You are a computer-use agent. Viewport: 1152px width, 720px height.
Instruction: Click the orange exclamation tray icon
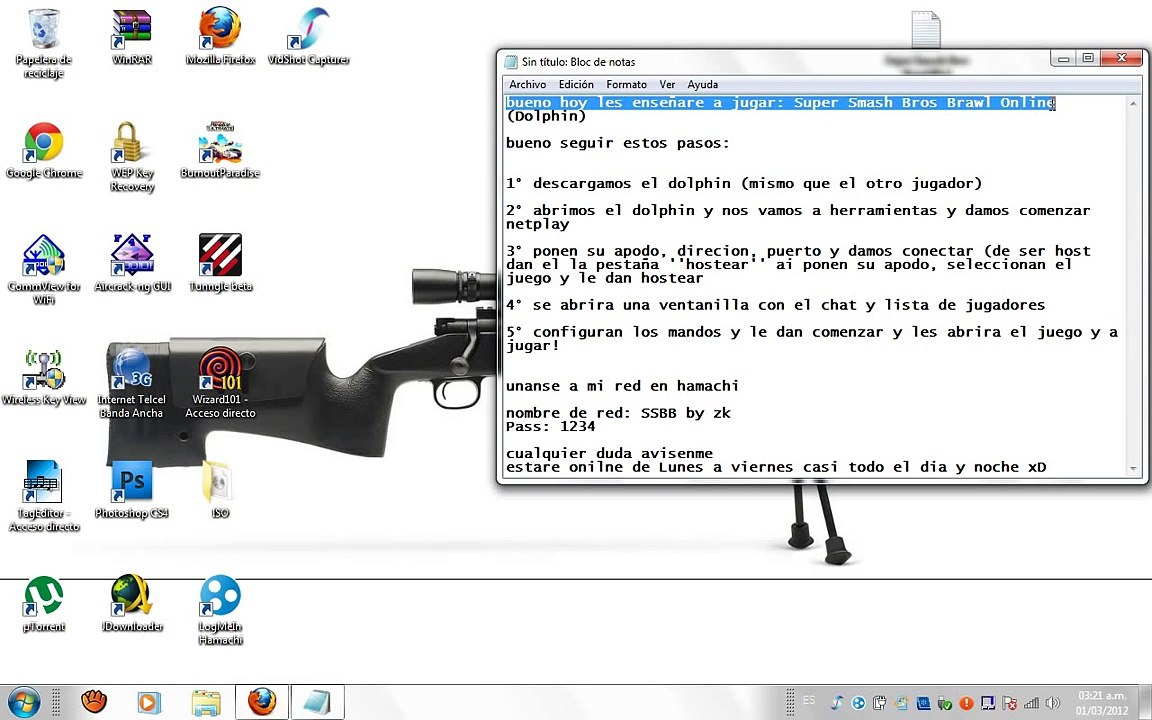click(x=966, y=703)
